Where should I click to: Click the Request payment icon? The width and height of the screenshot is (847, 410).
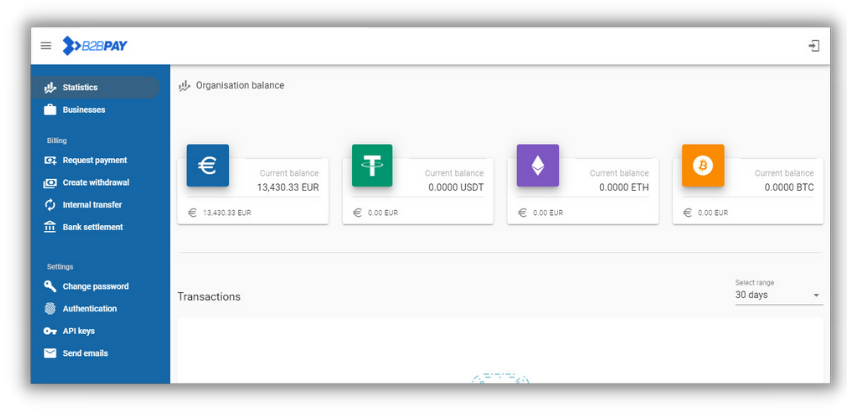50,160
